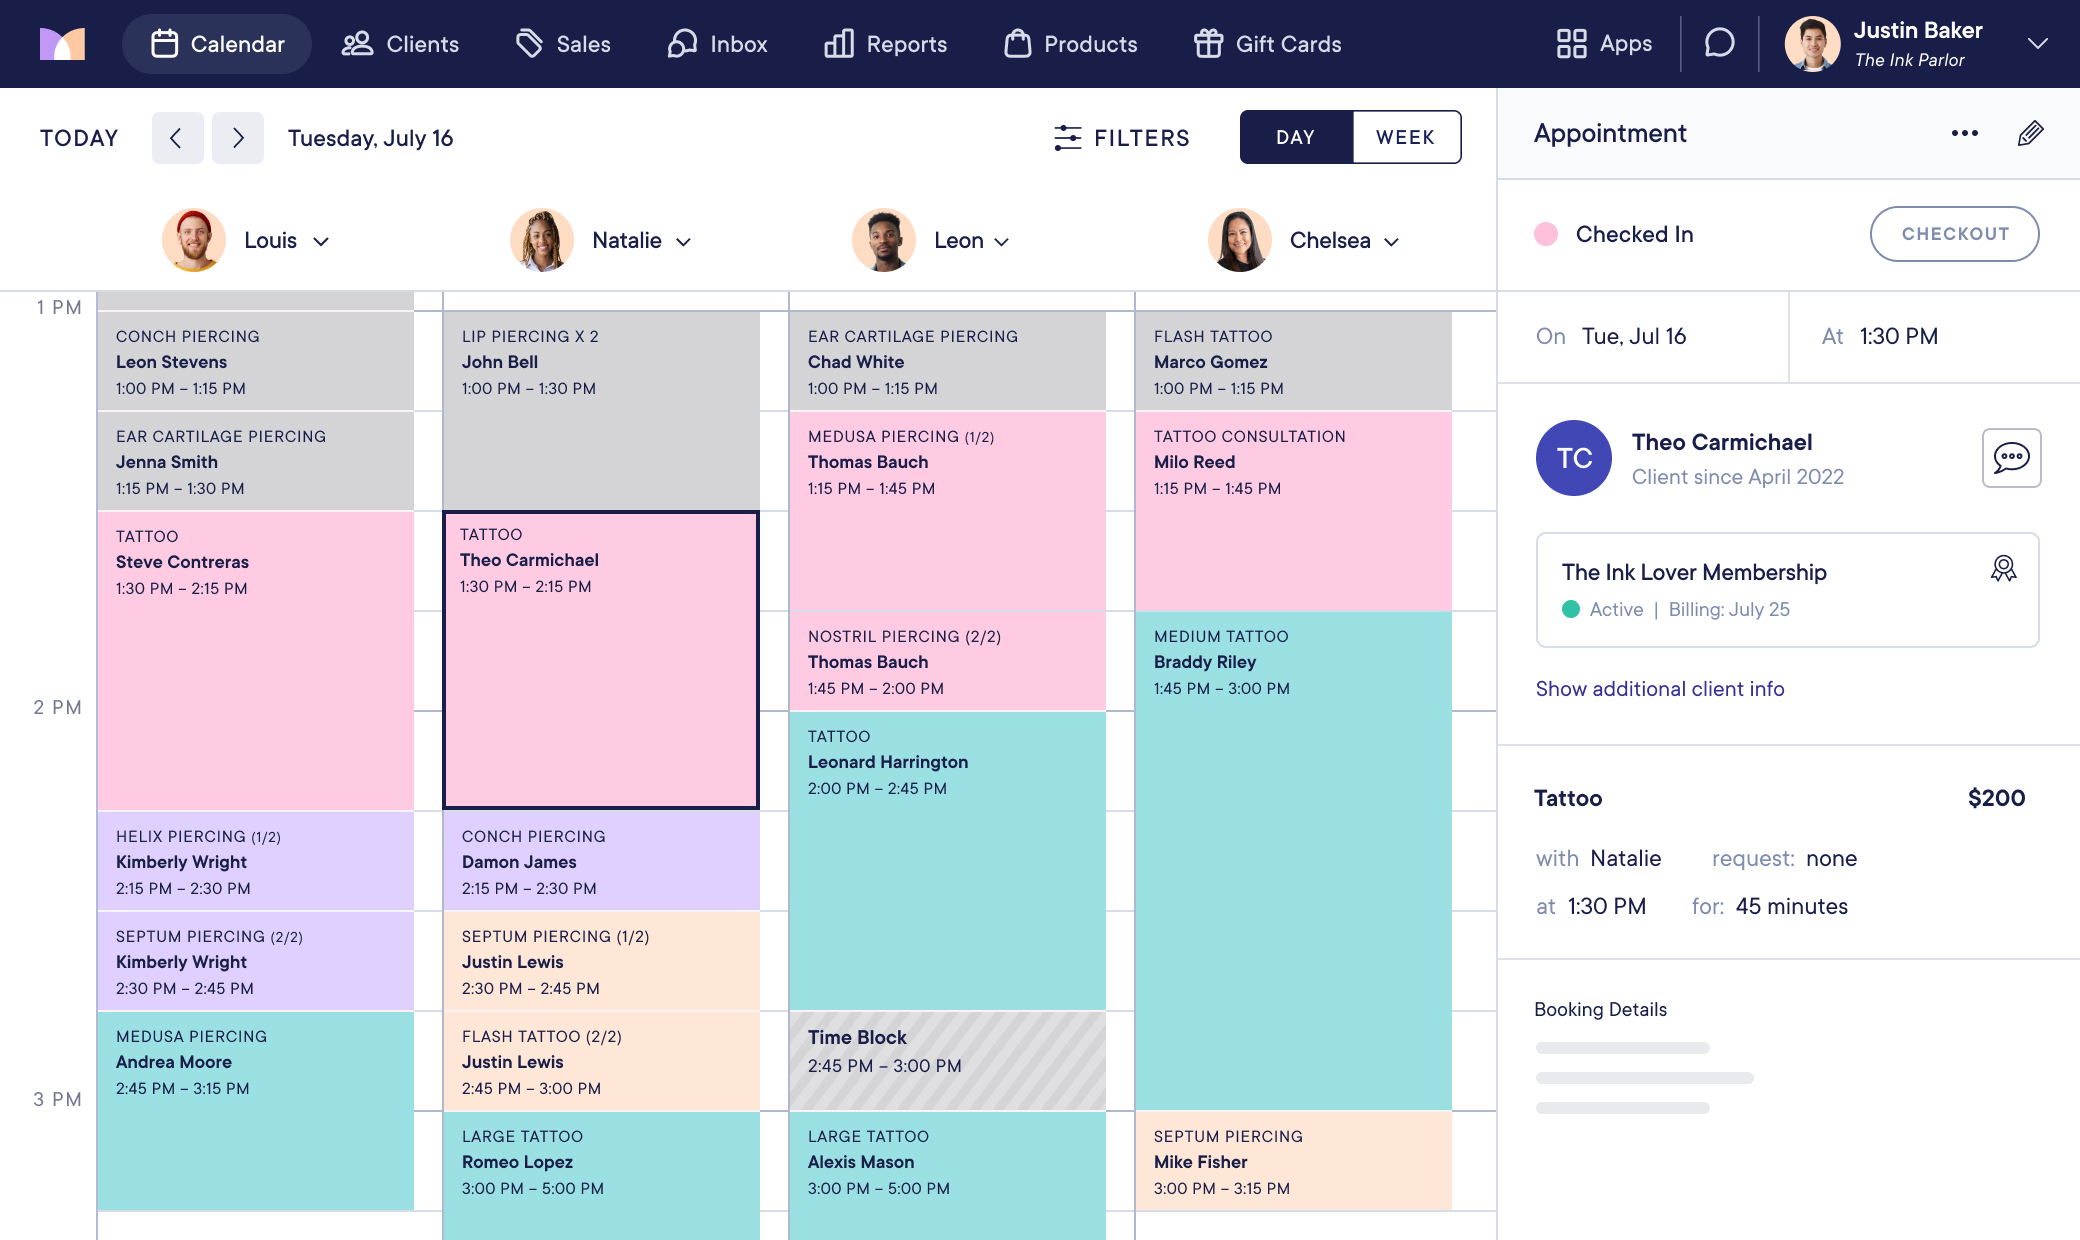Image resolution: width=2080 pixels, height=1240 pixels.
Task: Click the membership ribbon badge icon
Action: (2003, 569)
